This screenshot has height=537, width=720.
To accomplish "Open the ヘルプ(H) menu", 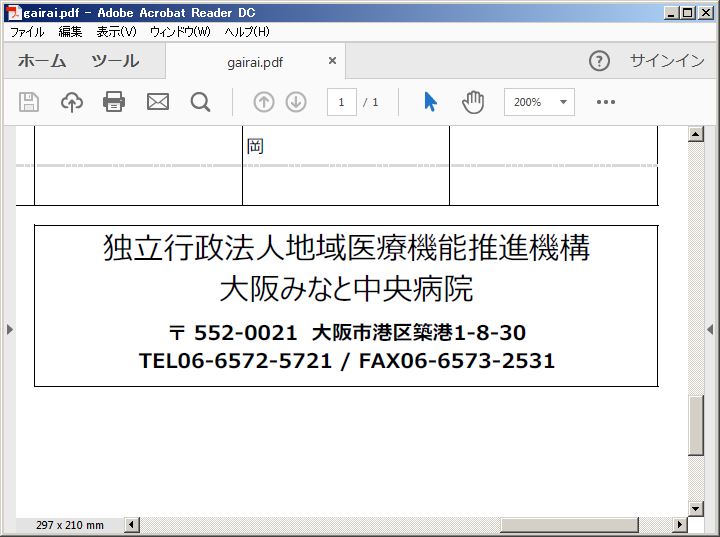I will 247,32.
